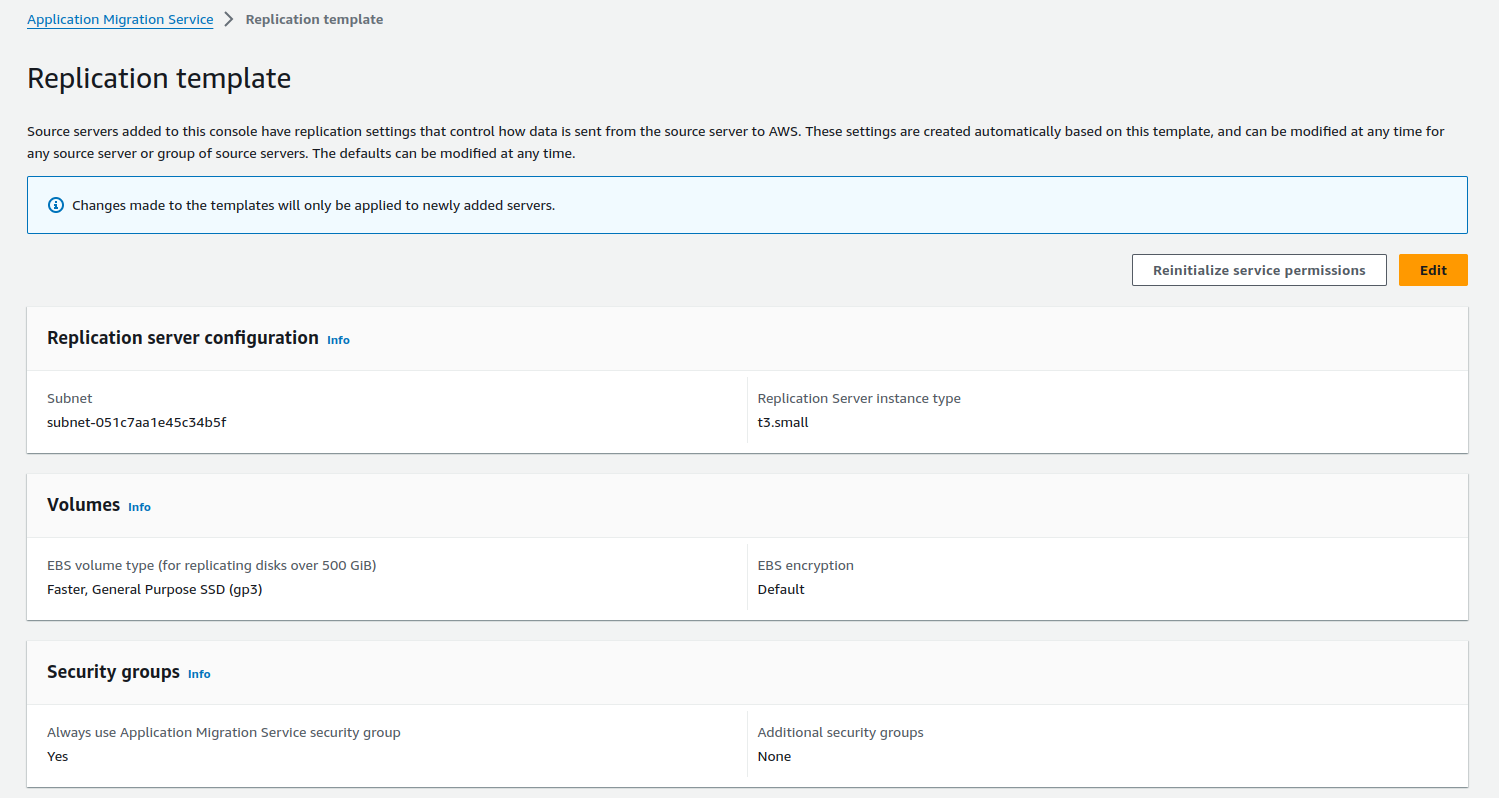1499x798 pixels.
Task: Click the Replication Server instance type label
Action: pyautogui.click(x=859, y=398)
